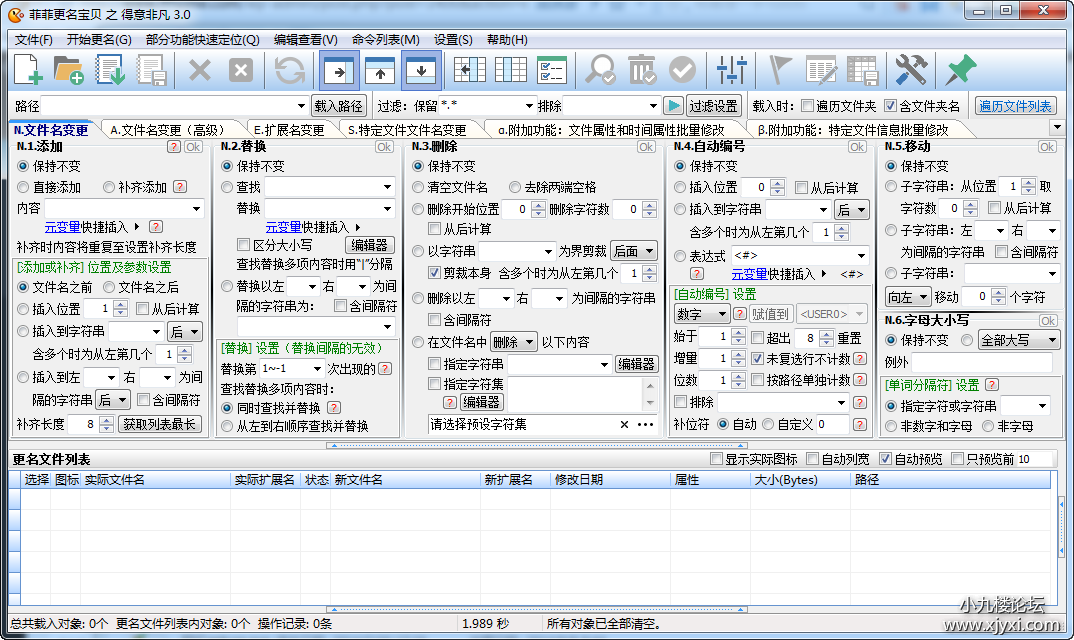
Task: Open the 全部大写 case dropdown
Action: tap(1018, 340)
